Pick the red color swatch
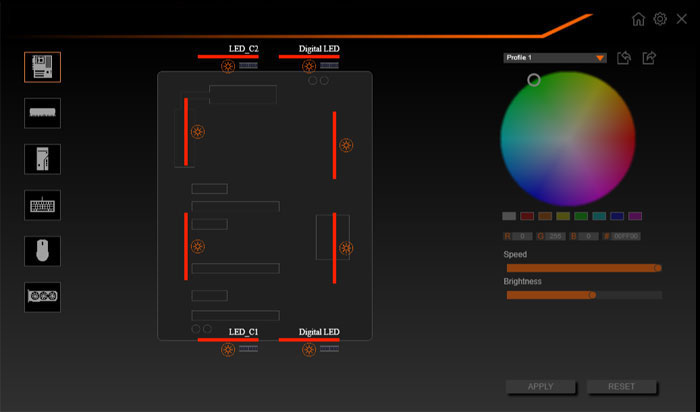Viewport: 700px width, 412px height. (527, 216)
